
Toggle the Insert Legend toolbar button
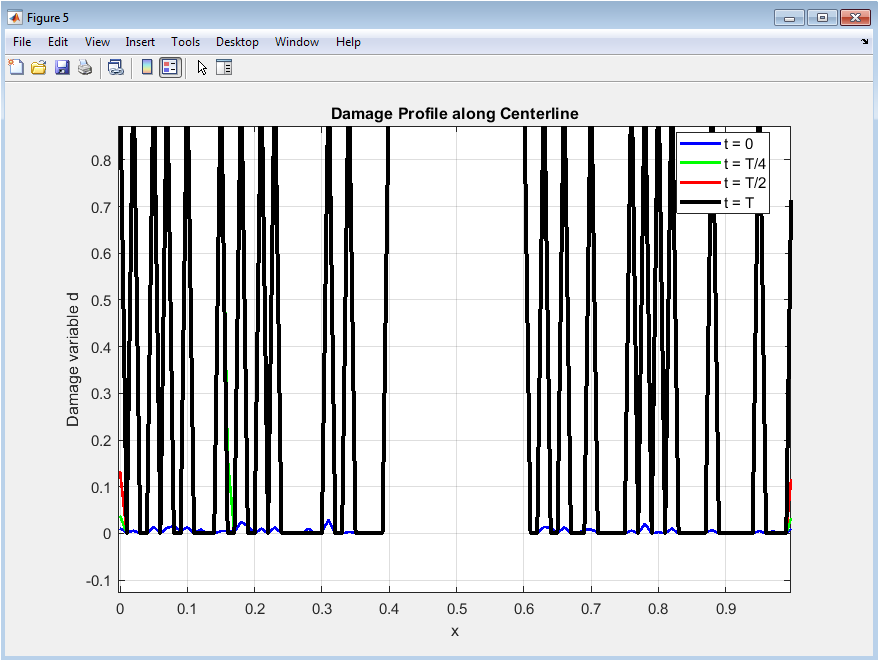pos(170,68)
